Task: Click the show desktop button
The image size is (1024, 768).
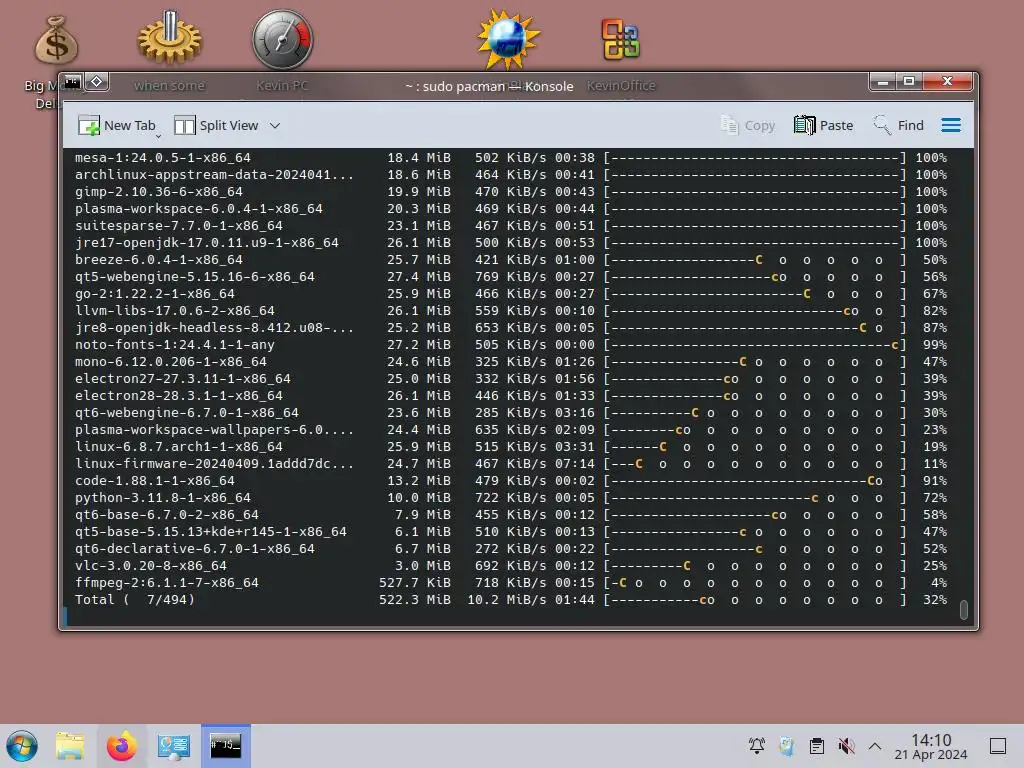Action: [997, 746]
